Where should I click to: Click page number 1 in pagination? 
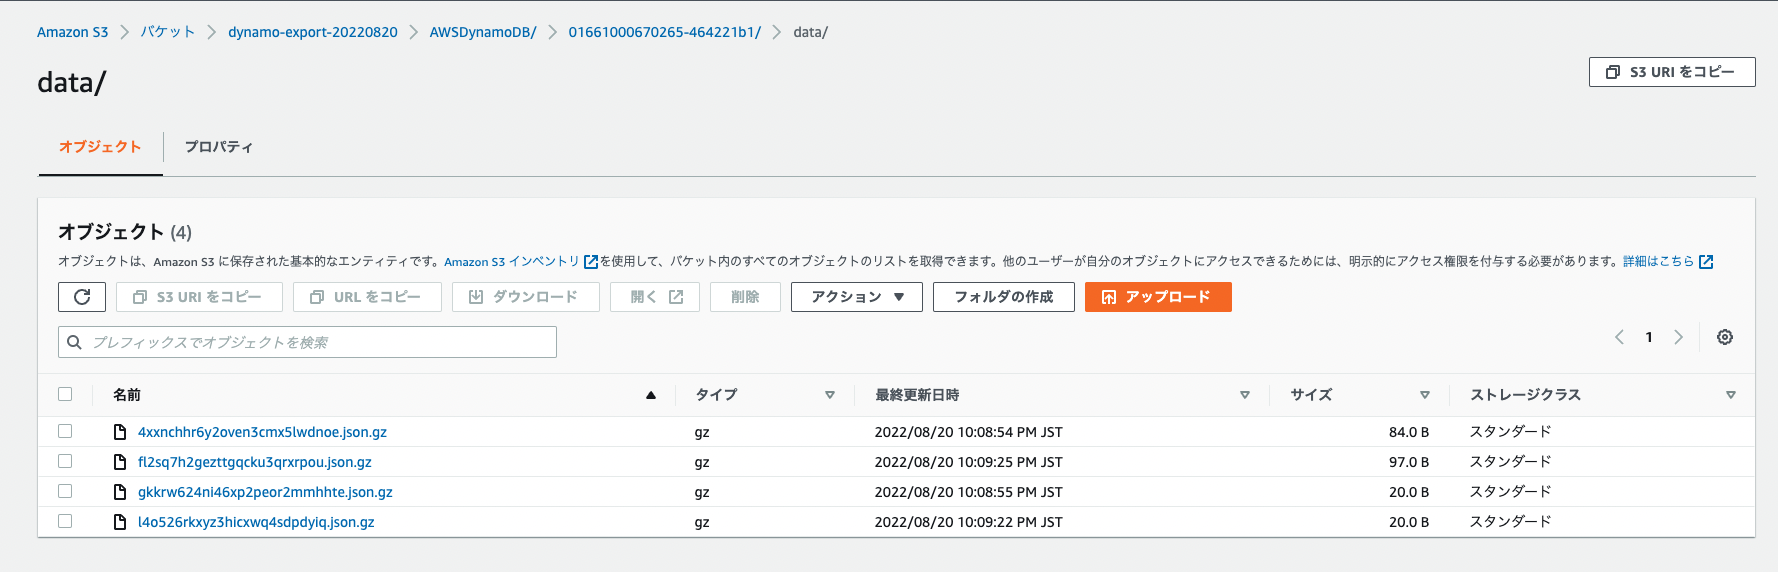click(1649, 337)
